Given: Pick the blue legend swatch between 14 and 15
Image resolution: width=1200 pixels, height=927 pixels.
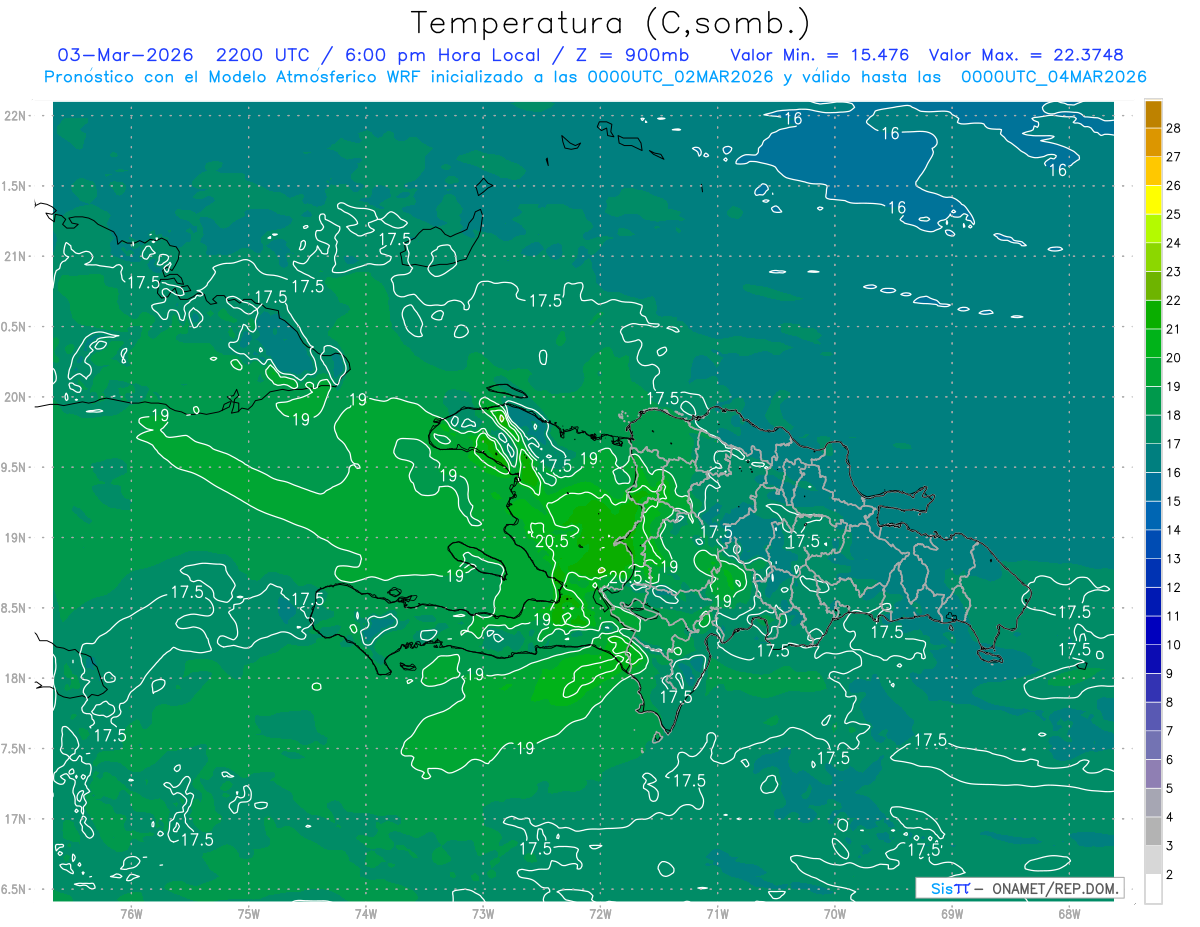Looking at the screenshot, I should click(1154, 516).
